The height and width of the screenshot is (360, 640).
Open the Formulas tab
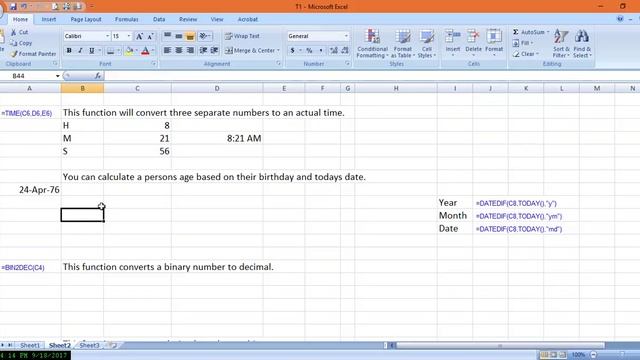tap(127, 19)
